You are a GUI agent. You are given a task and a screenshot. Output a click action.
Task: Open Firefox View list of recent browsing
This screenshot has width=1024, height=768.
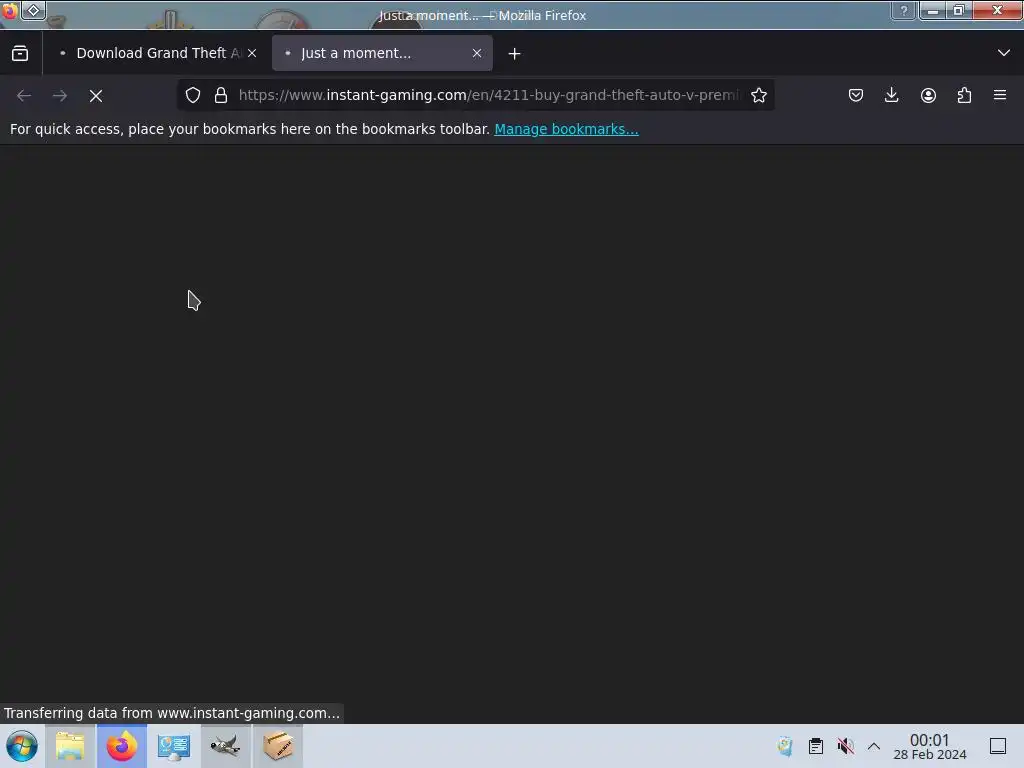[x=20, y=53]
